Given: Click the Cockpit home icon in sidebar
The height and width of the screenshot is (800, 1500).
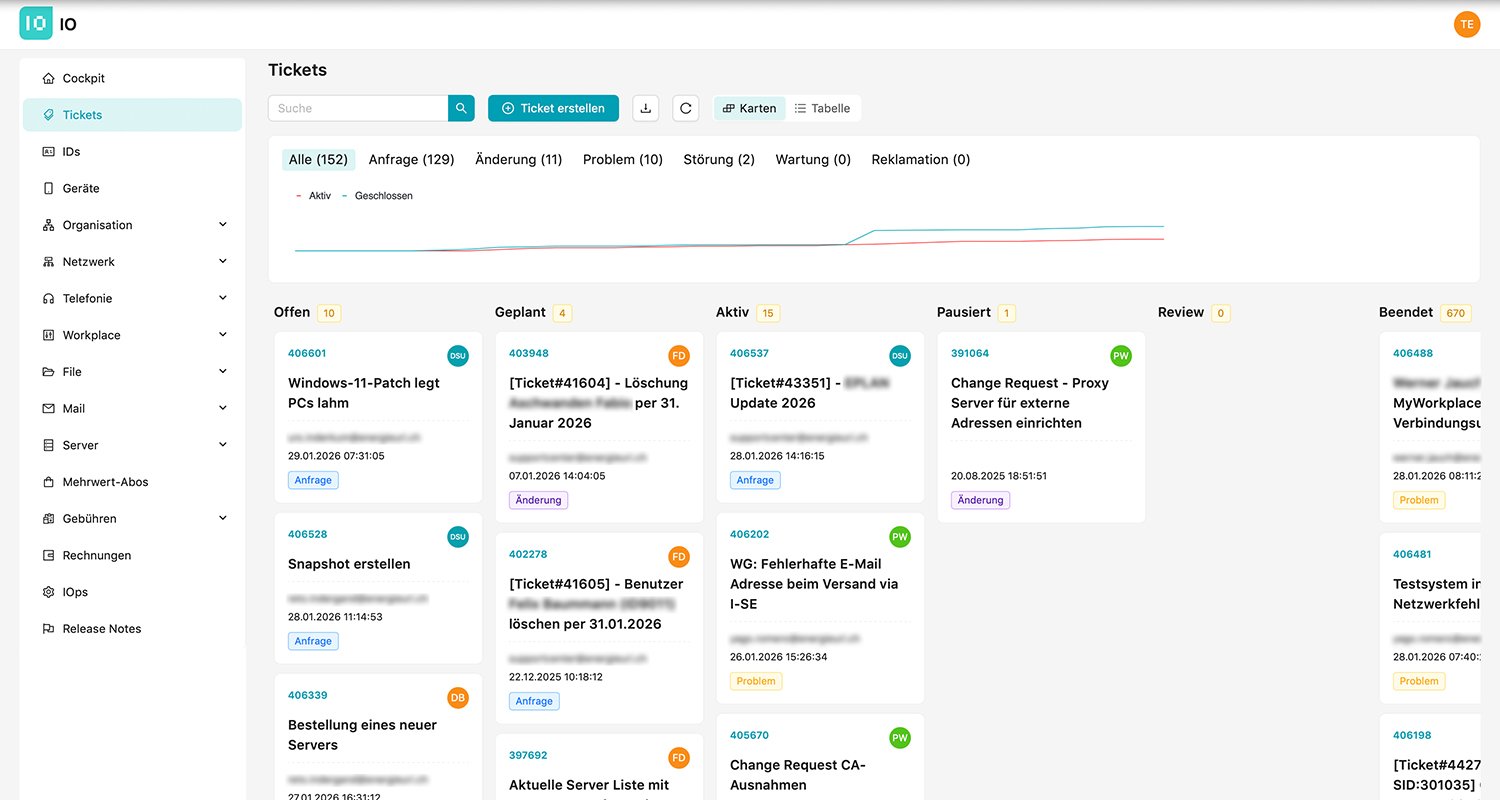Looking at the screenshot, I should (x=48, y=78).
